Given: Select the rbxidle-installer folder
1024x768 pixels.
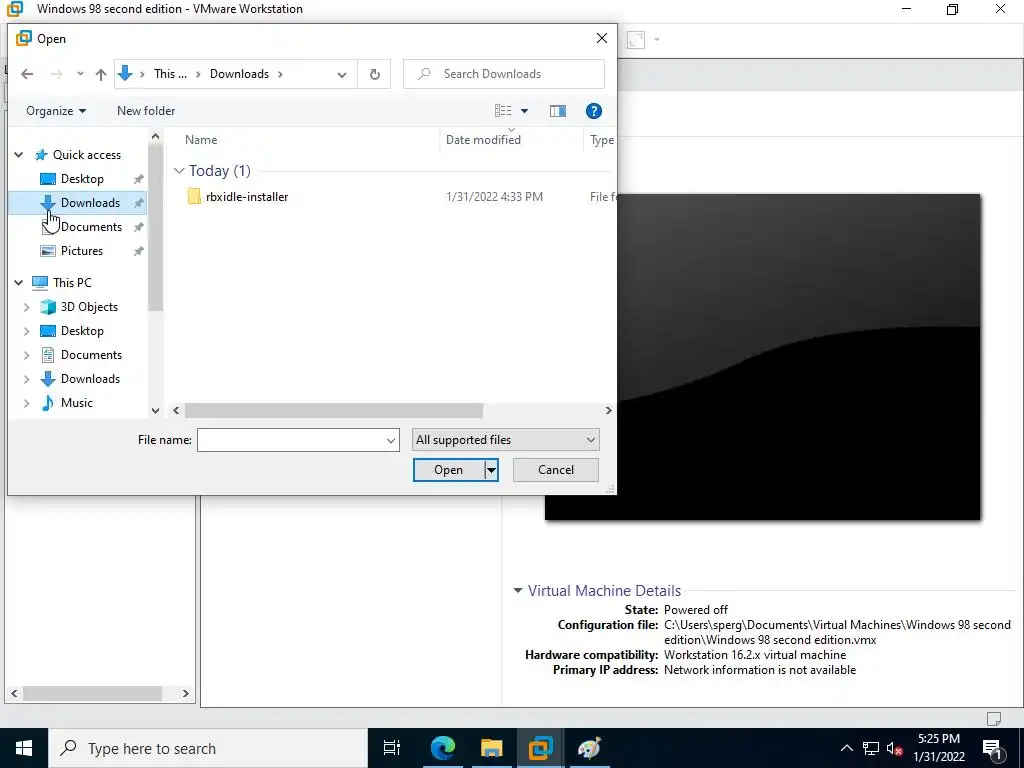Looking at the screenshot, I should [247, 197].
